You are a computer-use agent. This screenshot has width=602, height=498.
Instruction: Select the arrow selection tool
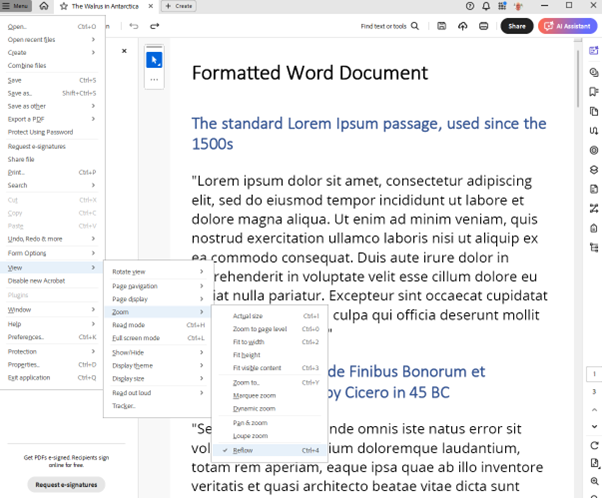click(x=154, y=60)
